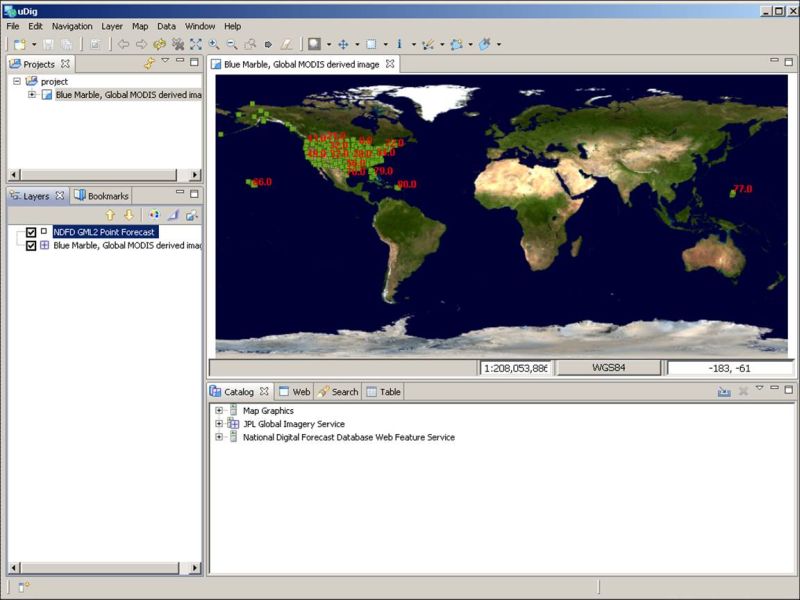Toggle visibility of NDFD GML2 Point Forecast layer

point(31,232)
